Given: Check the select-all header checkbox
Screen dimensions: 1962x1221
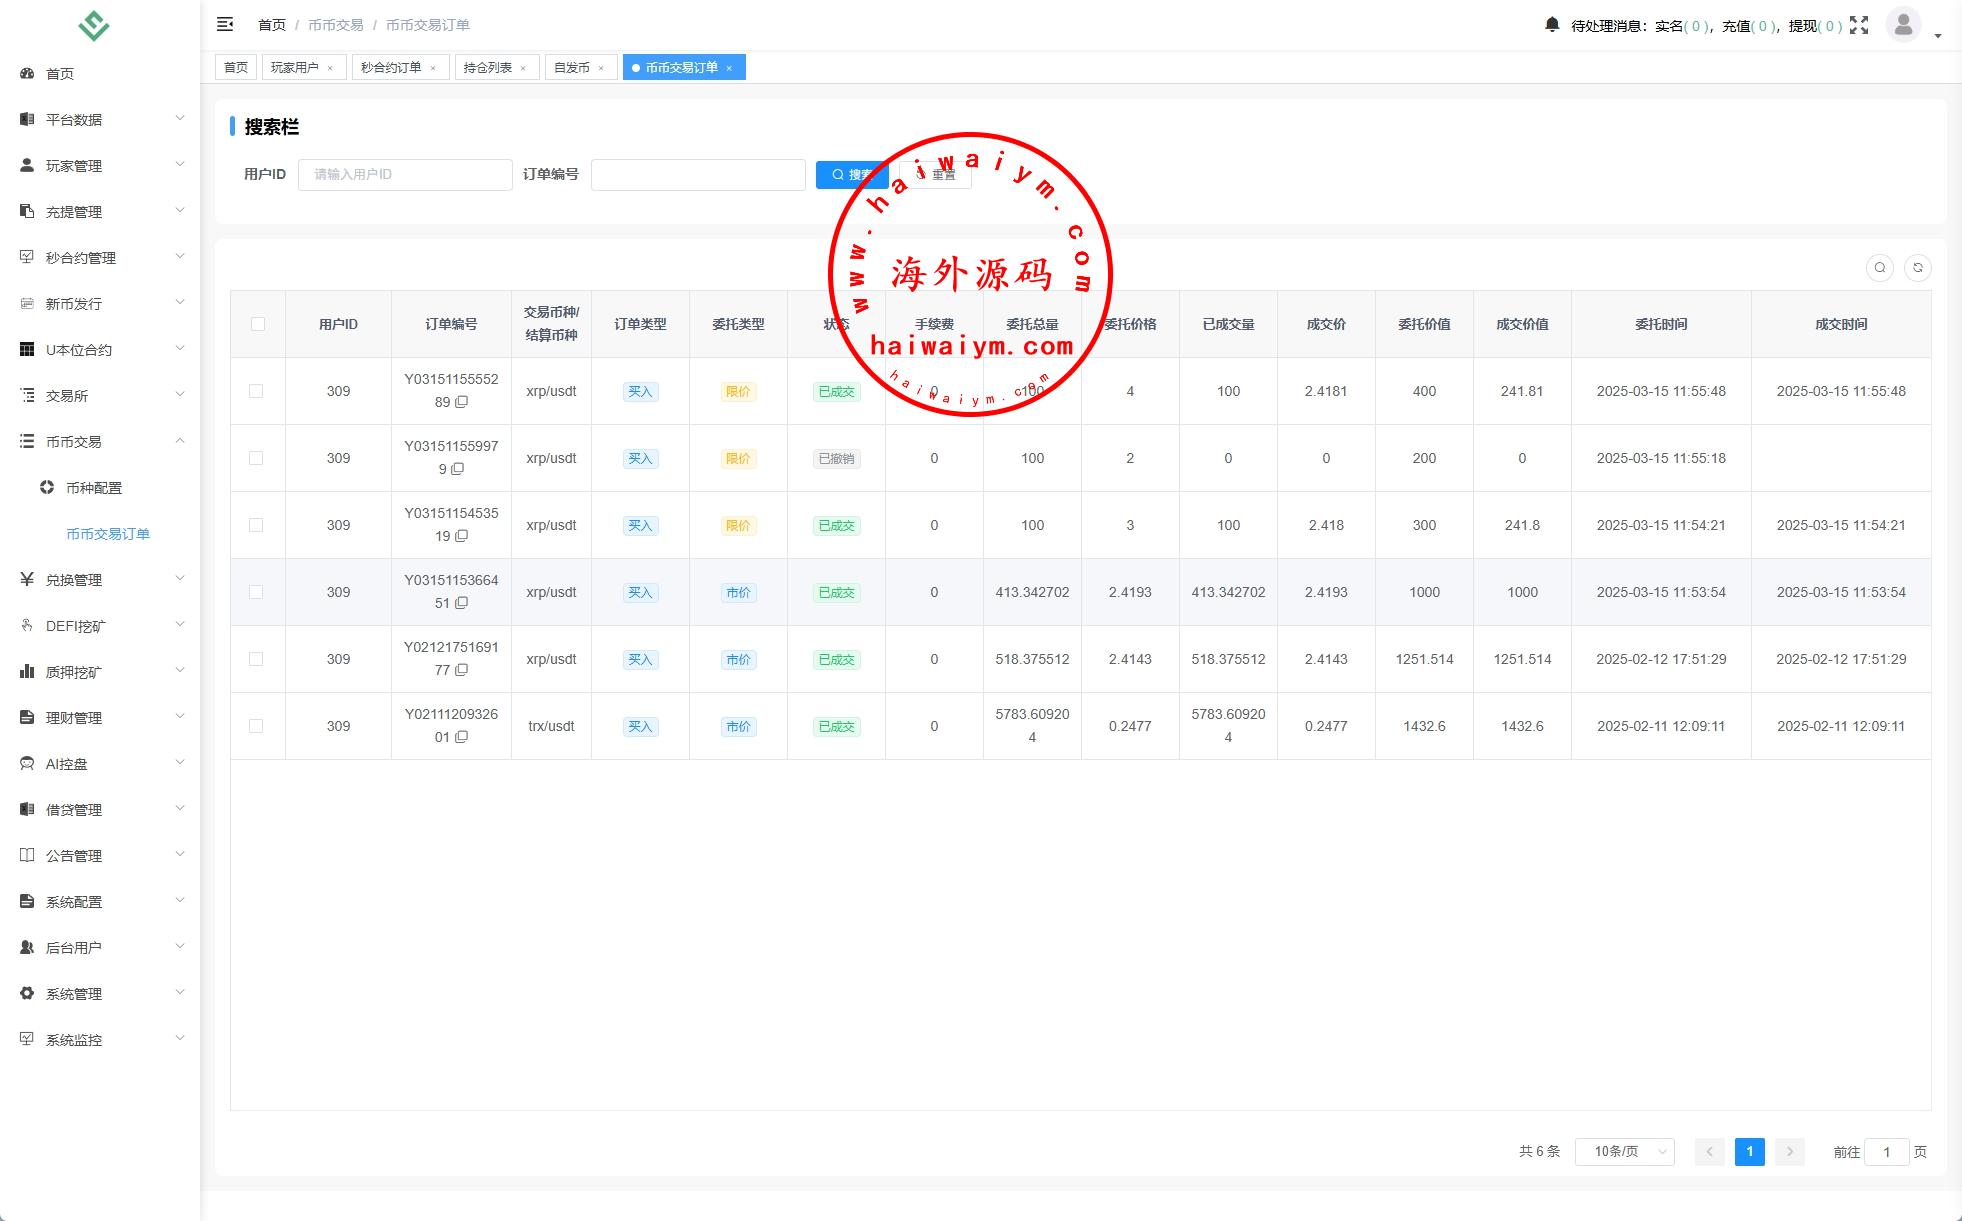Looking at the screenshot, I should (x=258, y=324).
